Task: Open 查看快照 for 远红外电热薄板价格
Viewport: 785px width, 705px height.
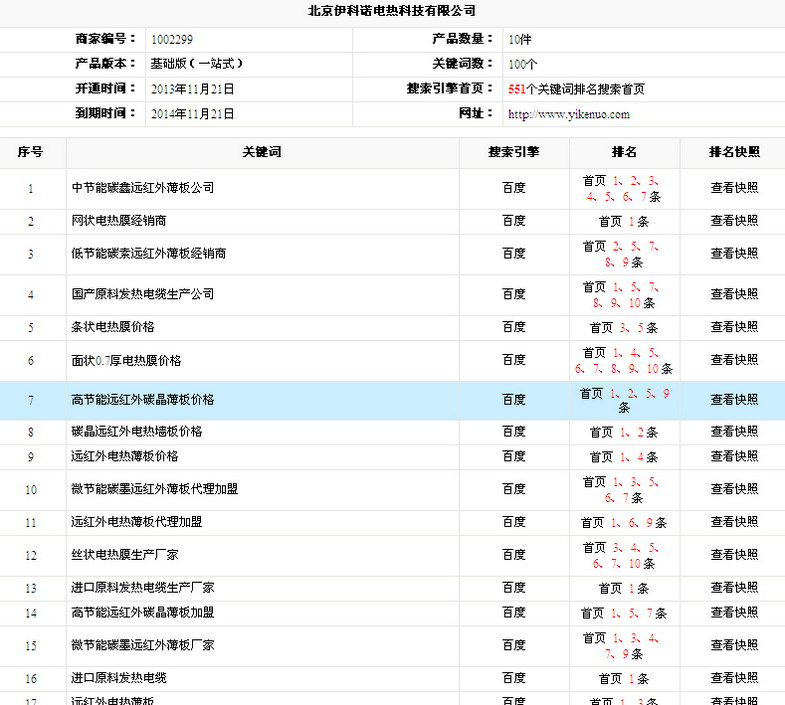Action: [734, 457]
